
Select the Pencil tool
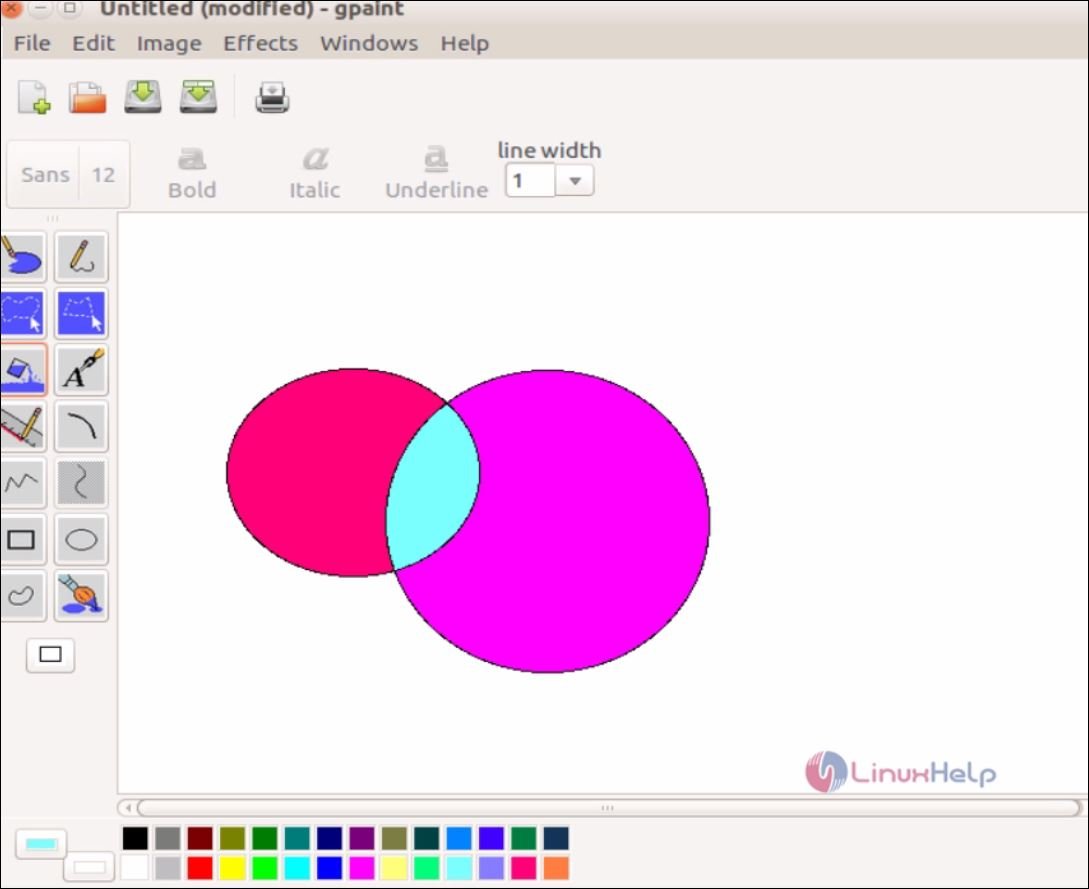tap(81, 257)
